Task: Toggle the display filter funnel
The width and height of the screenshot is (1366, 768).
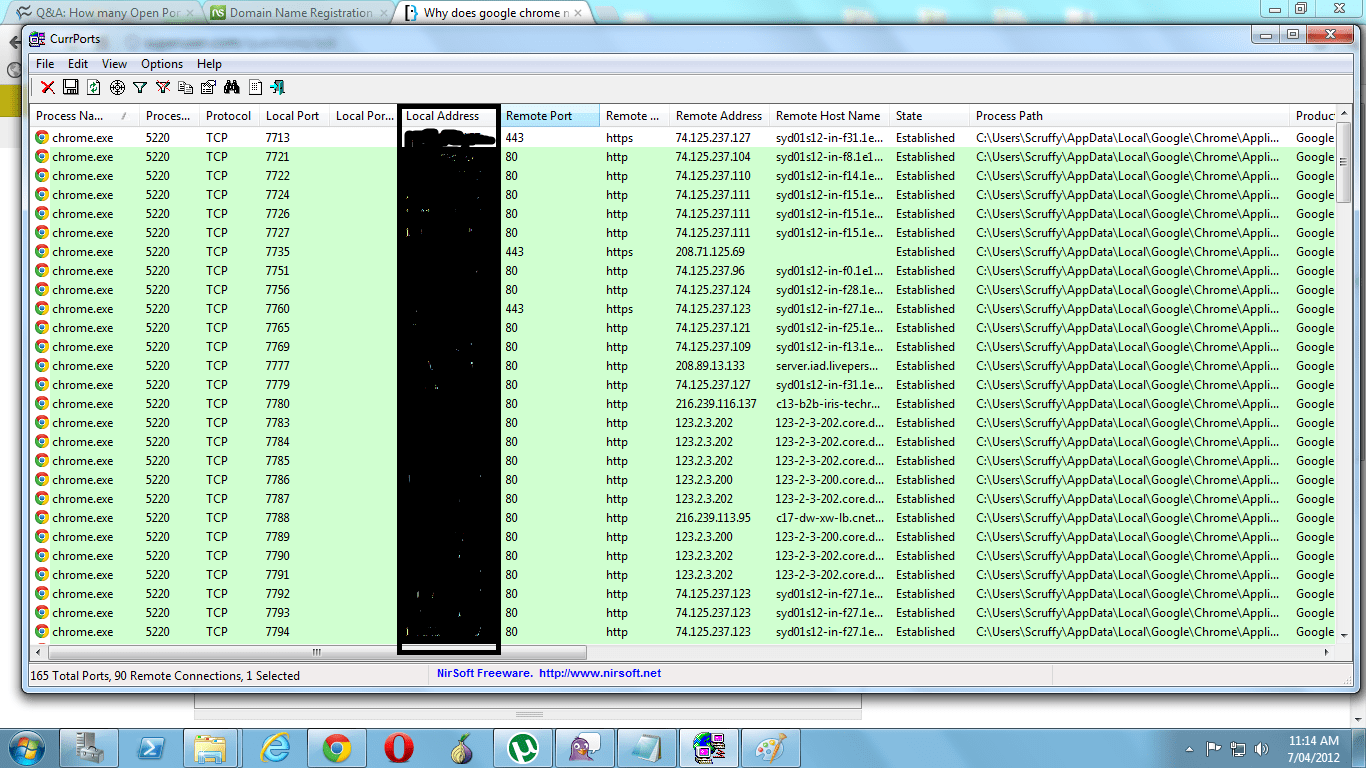Action: click(x=140, y=87)
